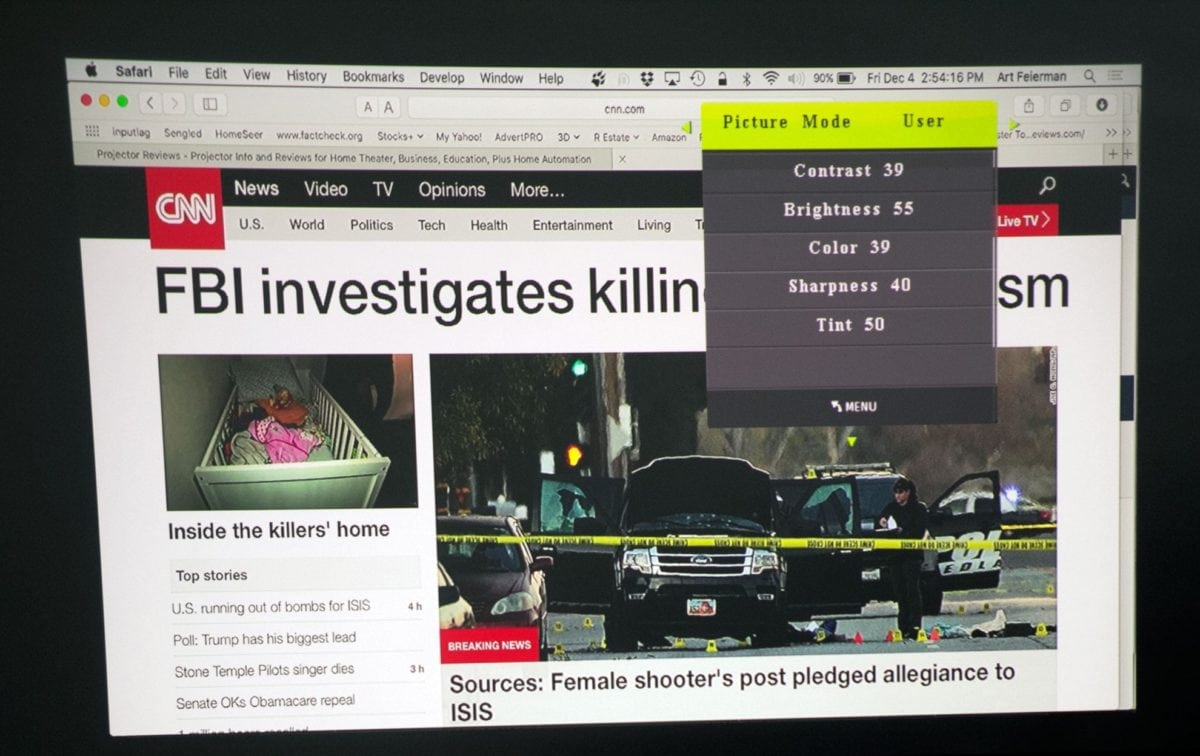Image resolution: width=1200 pixels, height=756 pixels.
Task: Select the Contrast 39 setting
Action: tap(849, 171)
